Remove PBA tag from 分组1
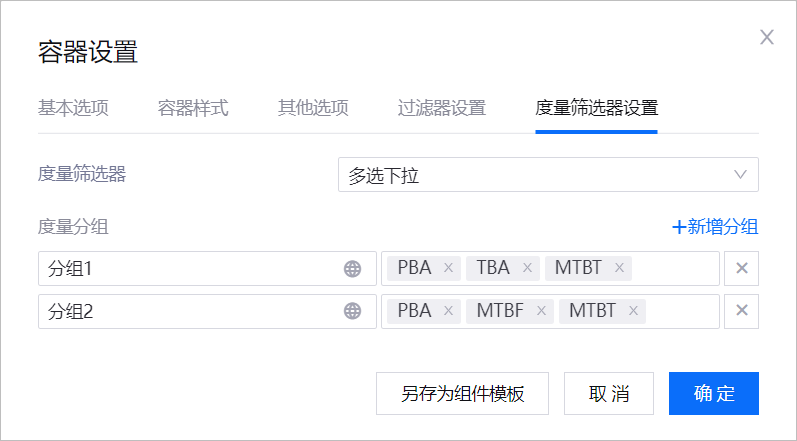This screenshot has height=441, width=797. 448,268
